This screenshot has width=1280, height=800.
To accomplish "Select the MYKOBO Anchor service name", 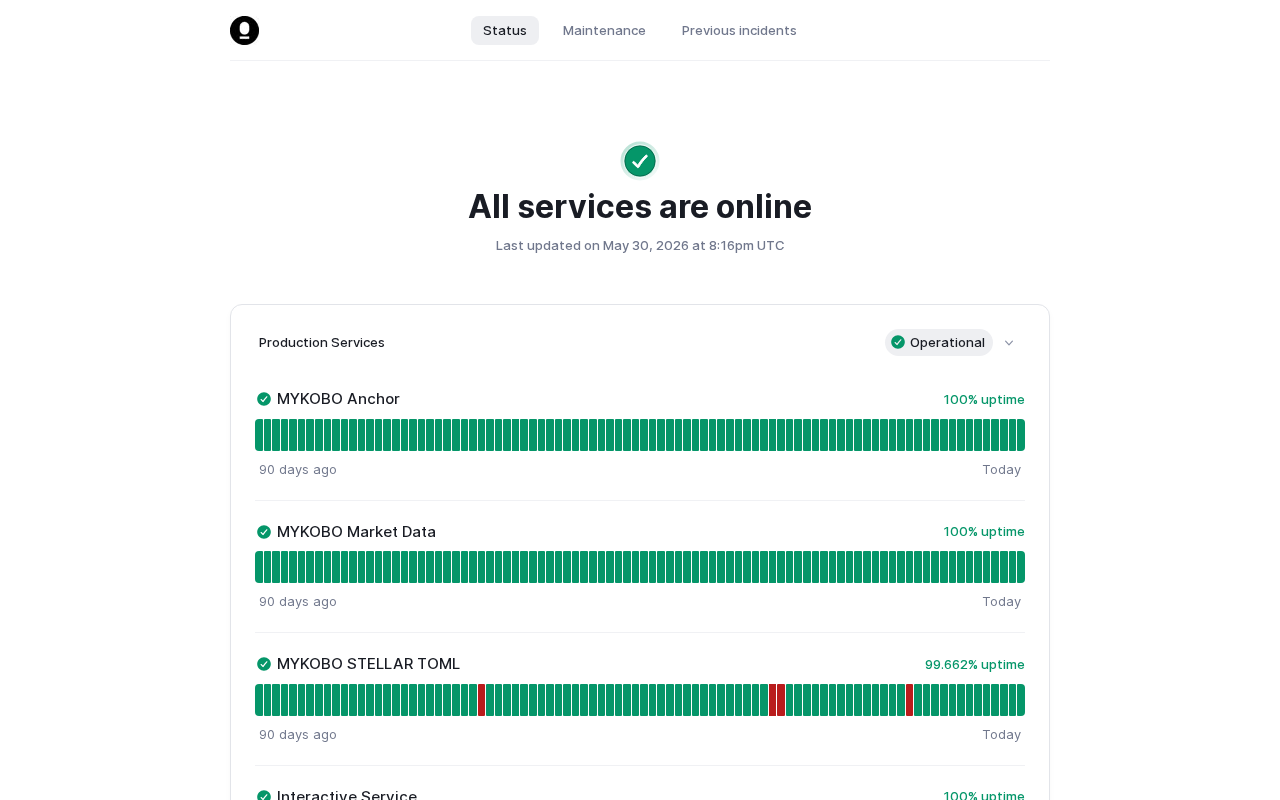I will click(338, 399).
